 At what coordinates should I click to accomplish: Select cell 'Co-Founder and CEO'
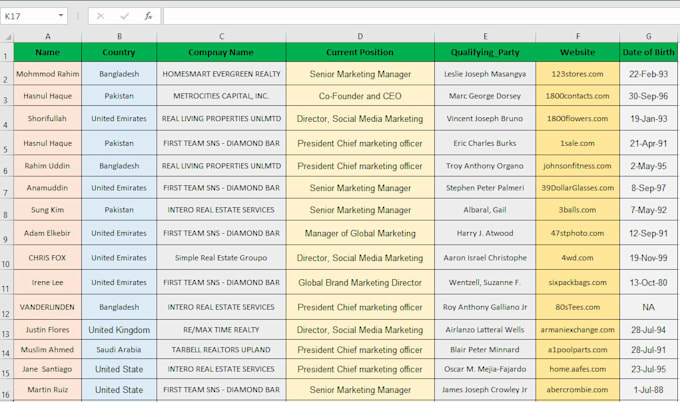(360, 96)
